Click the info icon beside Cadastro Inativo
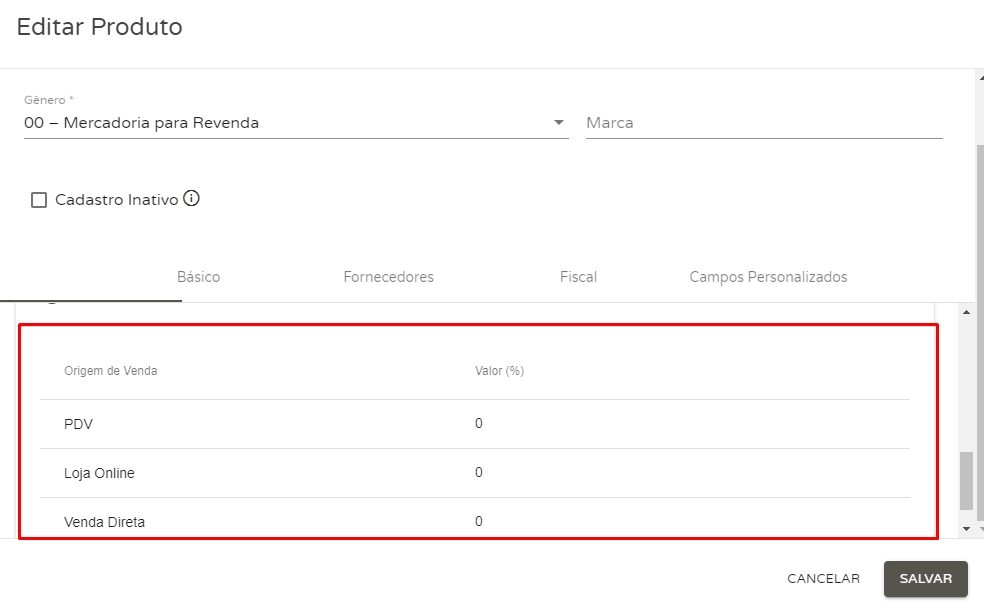The width and height of the screenshot is (984, 612). 192,199
